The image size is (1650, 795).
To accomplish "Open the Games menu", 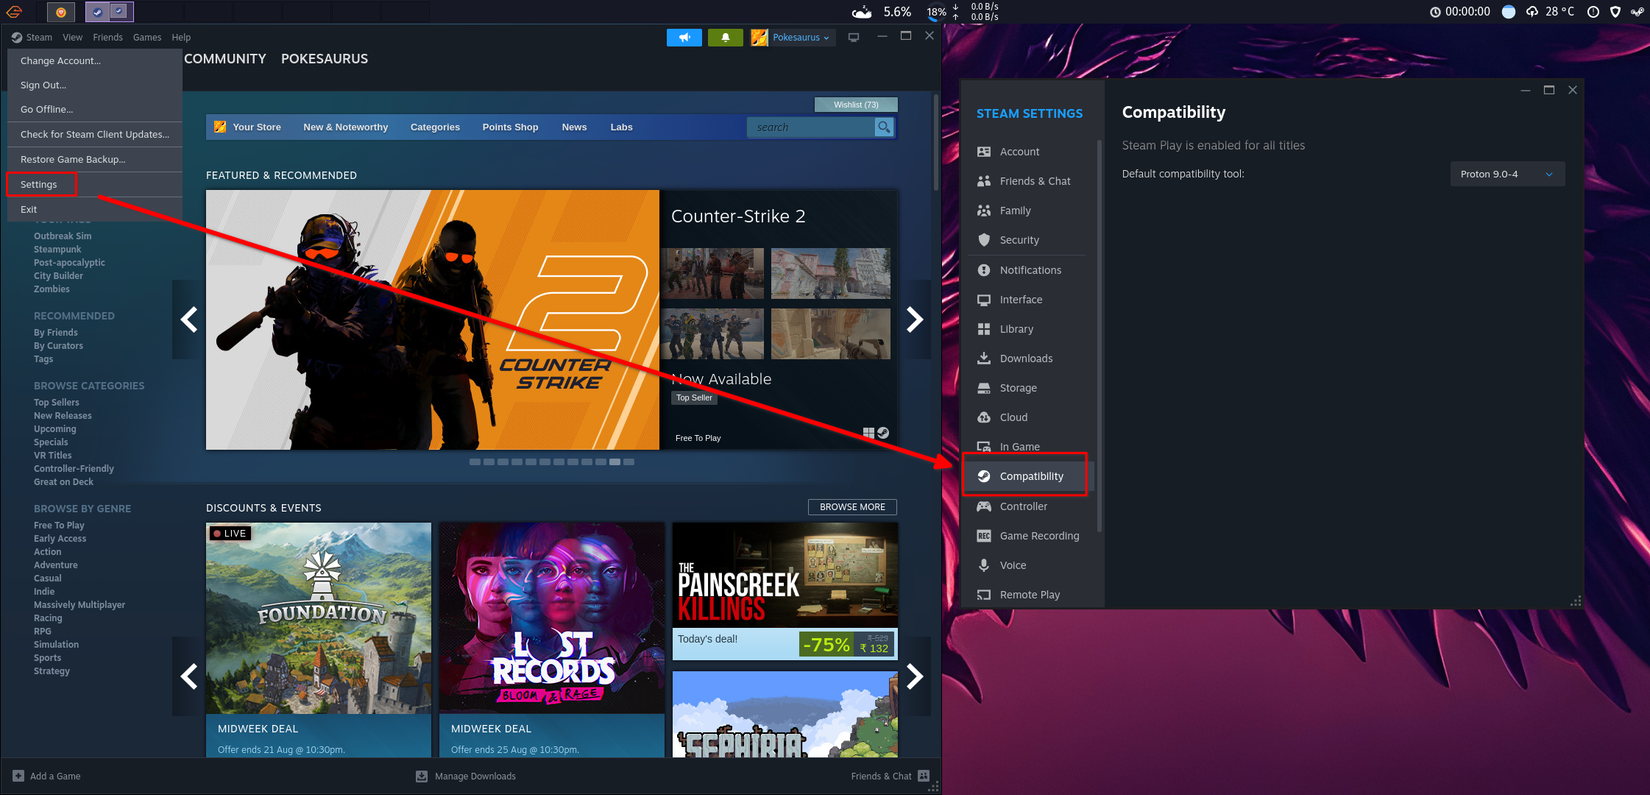I will pyautogui.click(x=147, y=37).
